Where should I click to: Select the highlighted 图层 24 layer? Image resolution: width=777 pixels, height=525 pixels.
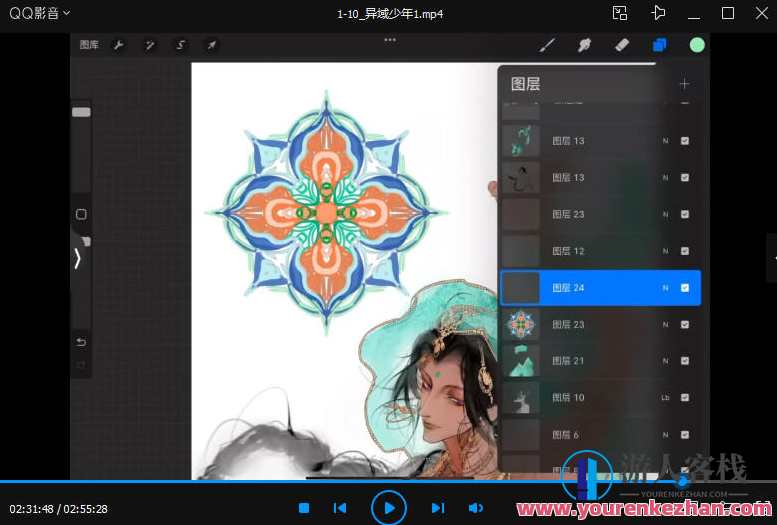tap(600, 288)
